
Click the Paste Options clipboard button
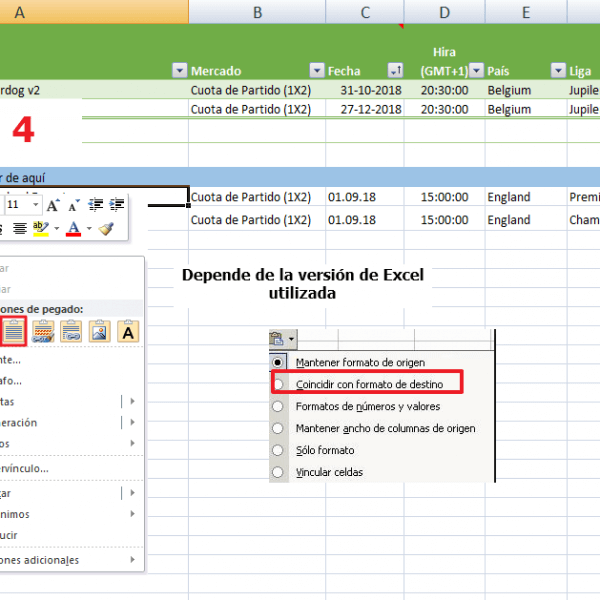(277, 339)
